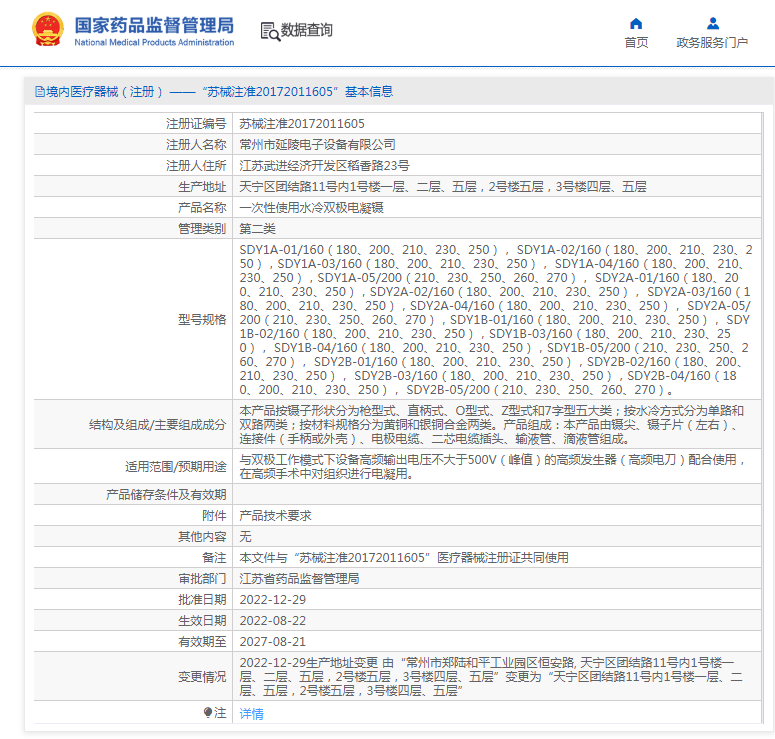Click the document icon before 境内医疗器械
Image resolution: width=775 pixels, height=739 pixels.
pyautogui.click(x=40, y=91)
